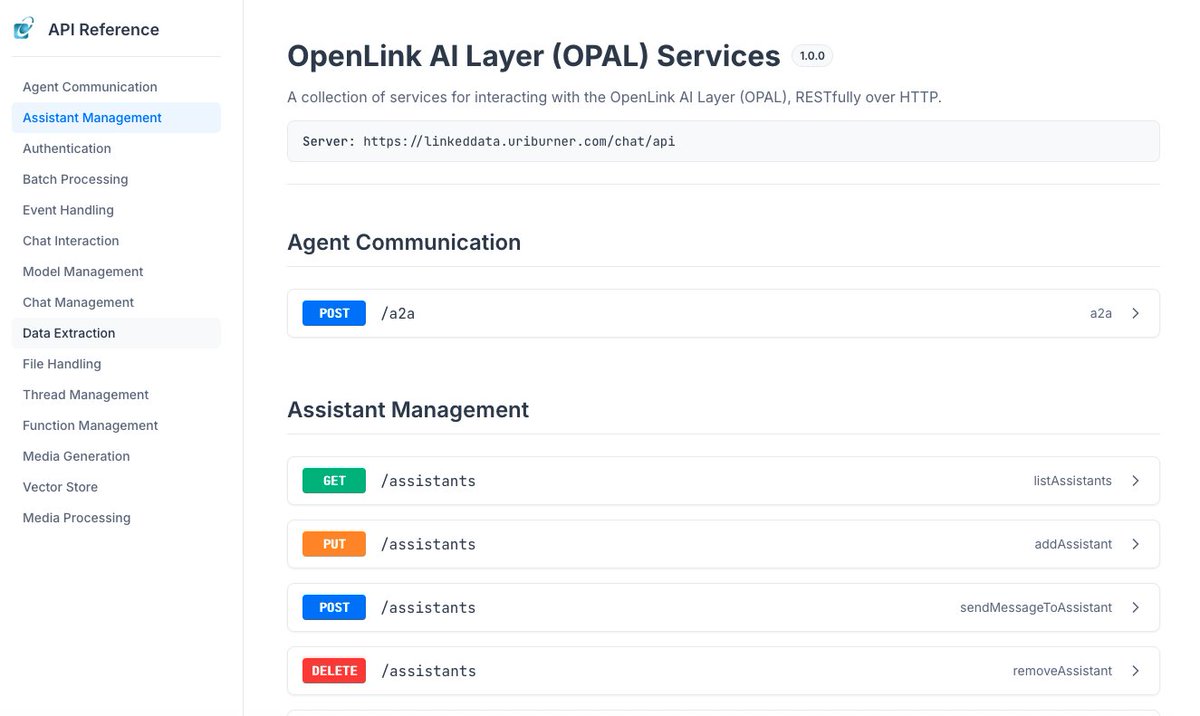Expand the addAssistant endpoint chevron
1200x716 pixels.
pyautogui.click(x=1135, y=544)
